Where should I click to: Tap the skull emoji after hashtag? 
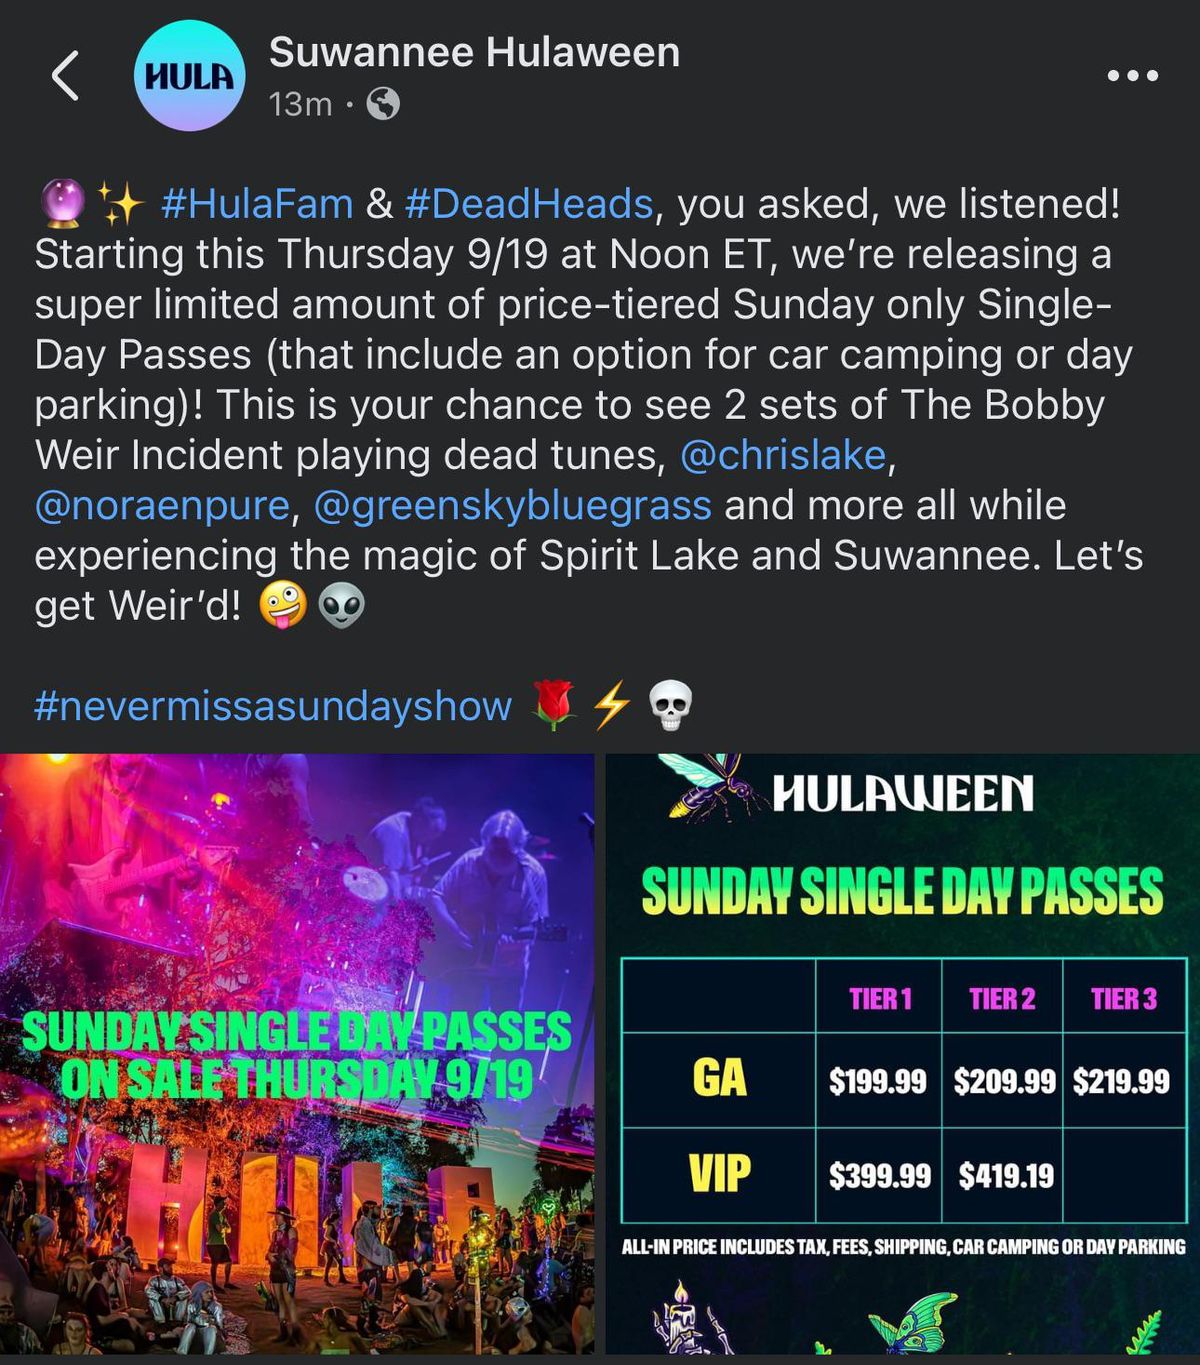[x=670, y=706]
